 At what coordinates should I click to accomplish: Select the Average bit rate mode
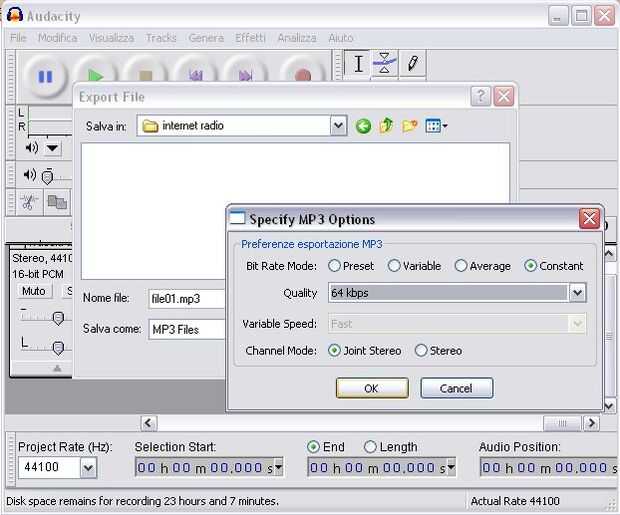click(461, 266)
